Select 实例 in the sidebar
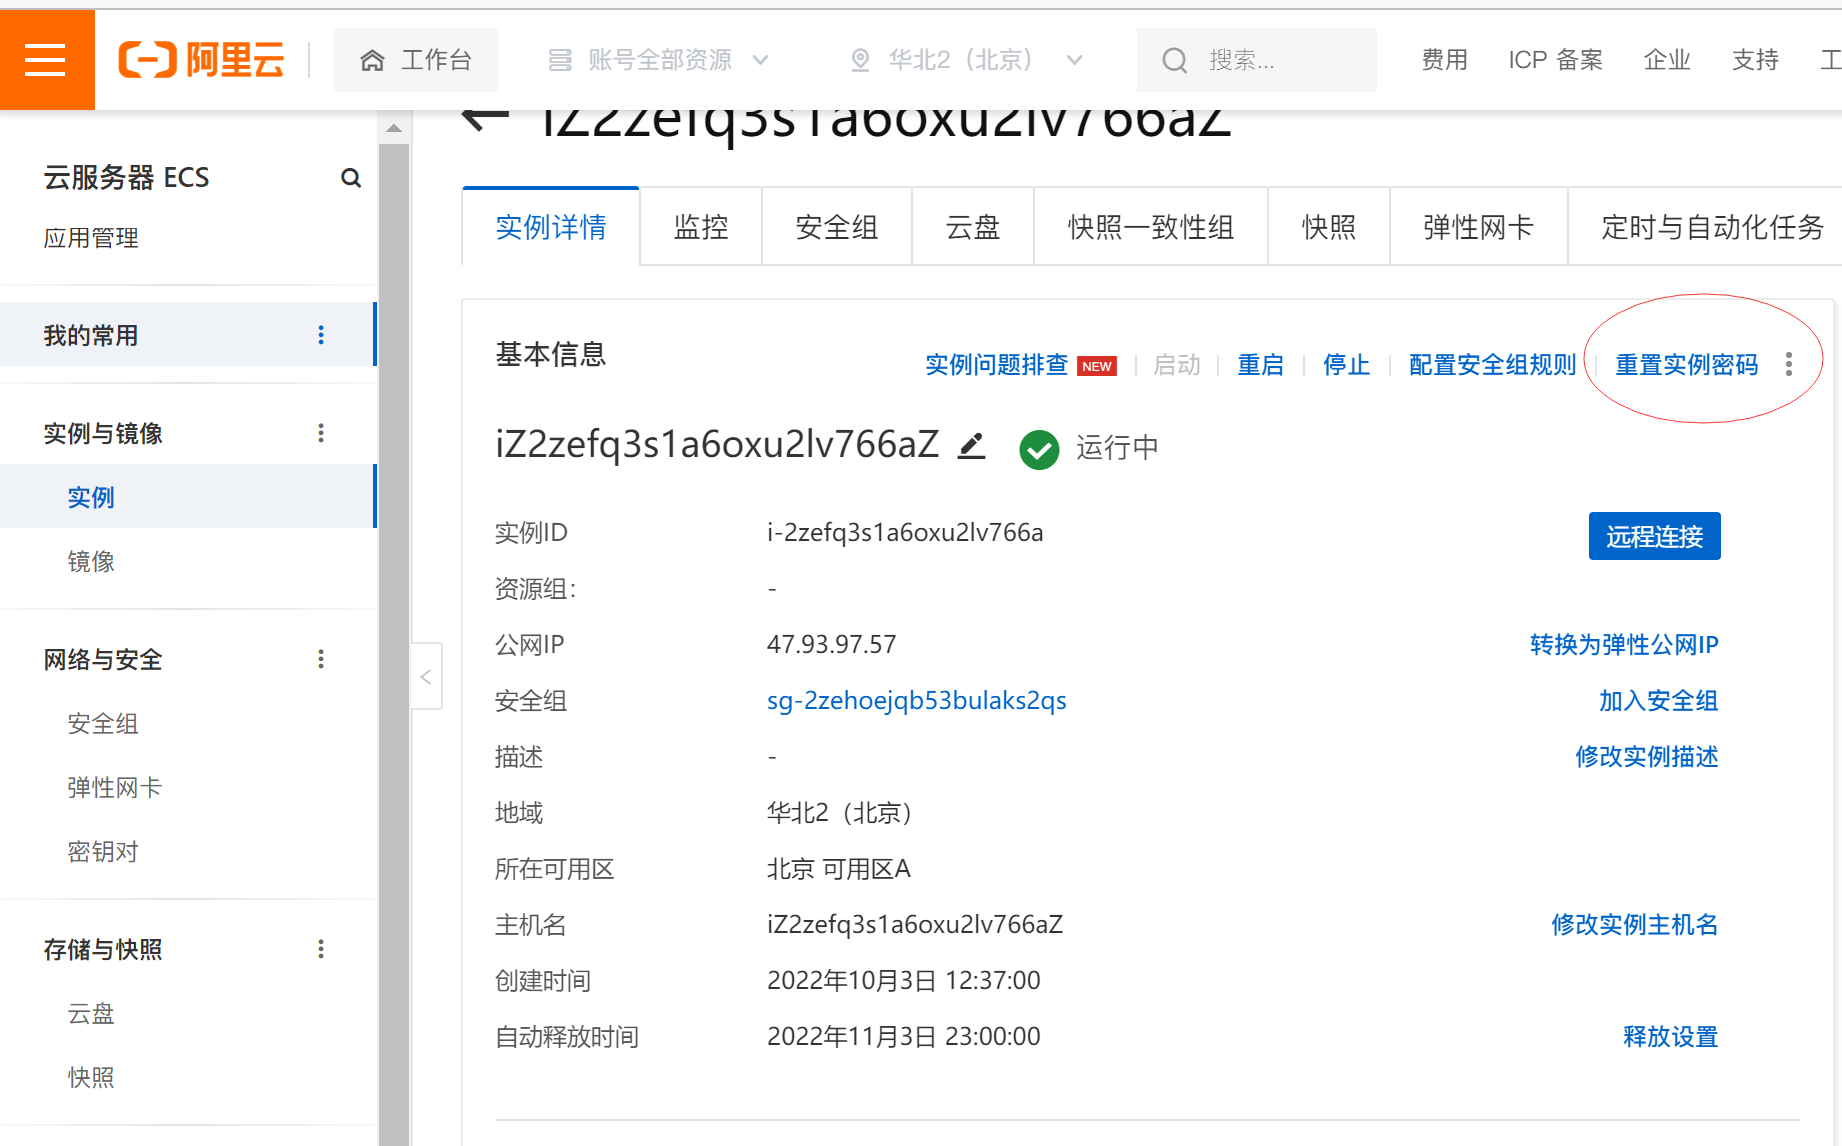Screen dimensions: 1842x1146 click(188, 497)
